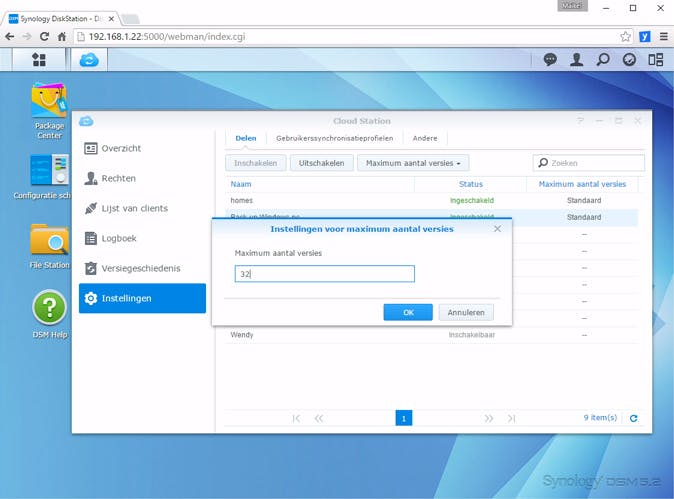Click the browser back arrow
Viewport: 674px width, 499px height.
pyautogui.click(x=9, y=37)
